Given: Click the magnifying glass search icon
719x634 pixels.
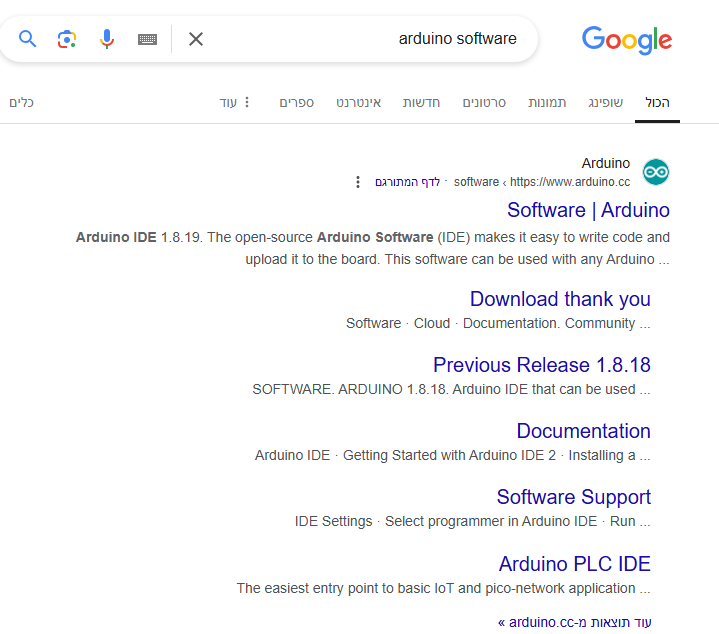Looking at the screenshot, I should tap(28, 39).
